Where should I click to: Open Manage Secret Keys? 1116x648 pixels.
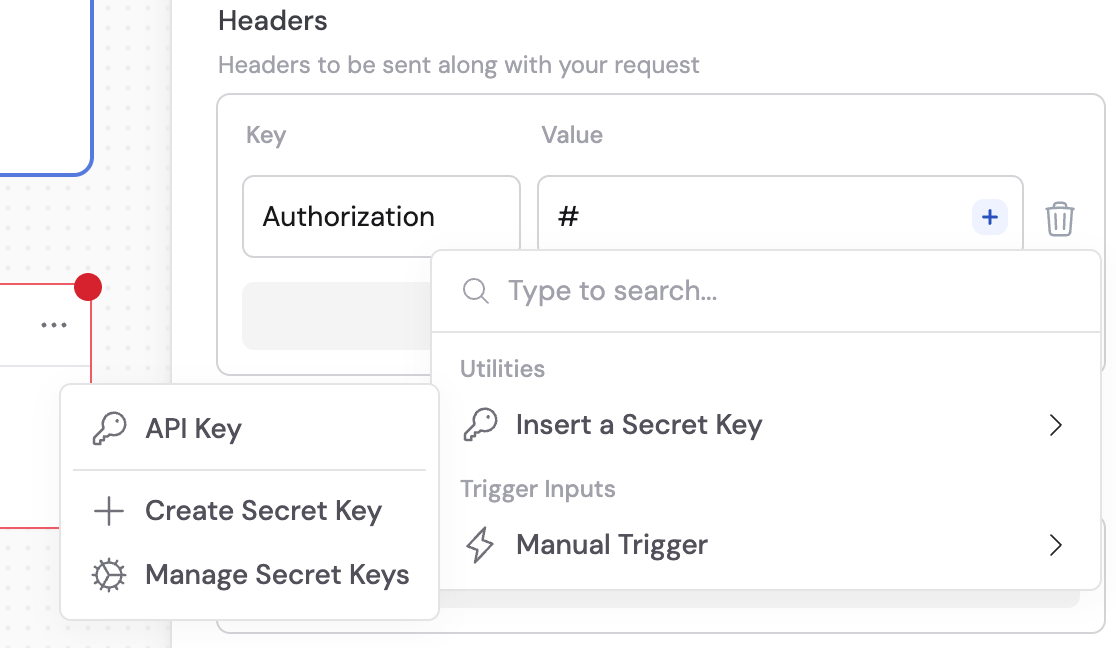(x=277, y=574)
